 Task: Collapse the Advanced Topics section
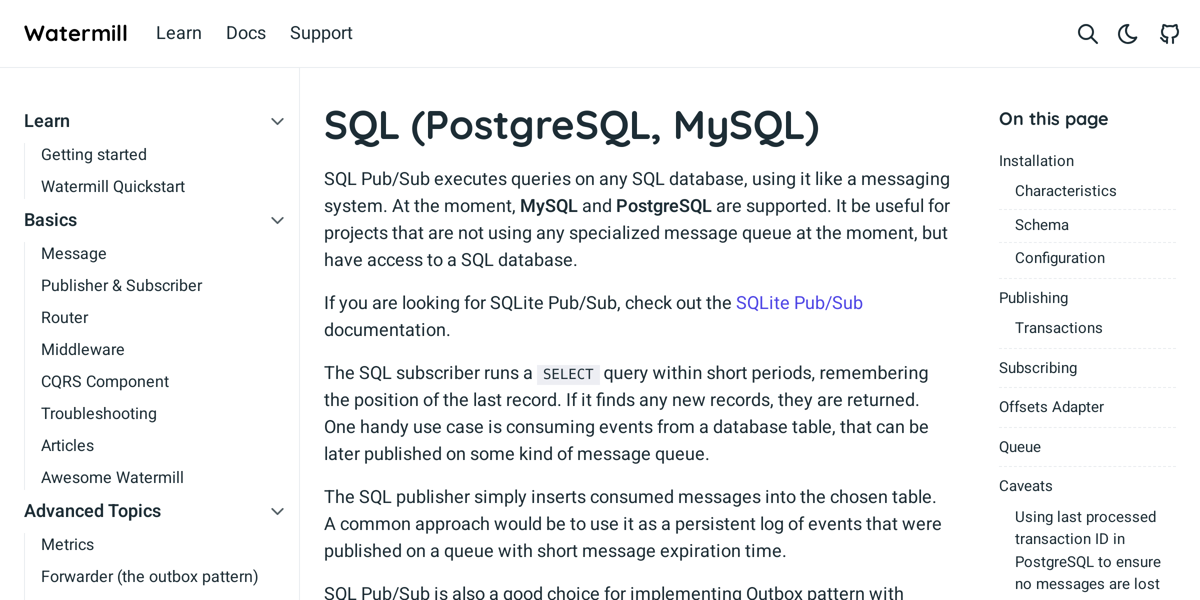[x=277, y=511]
